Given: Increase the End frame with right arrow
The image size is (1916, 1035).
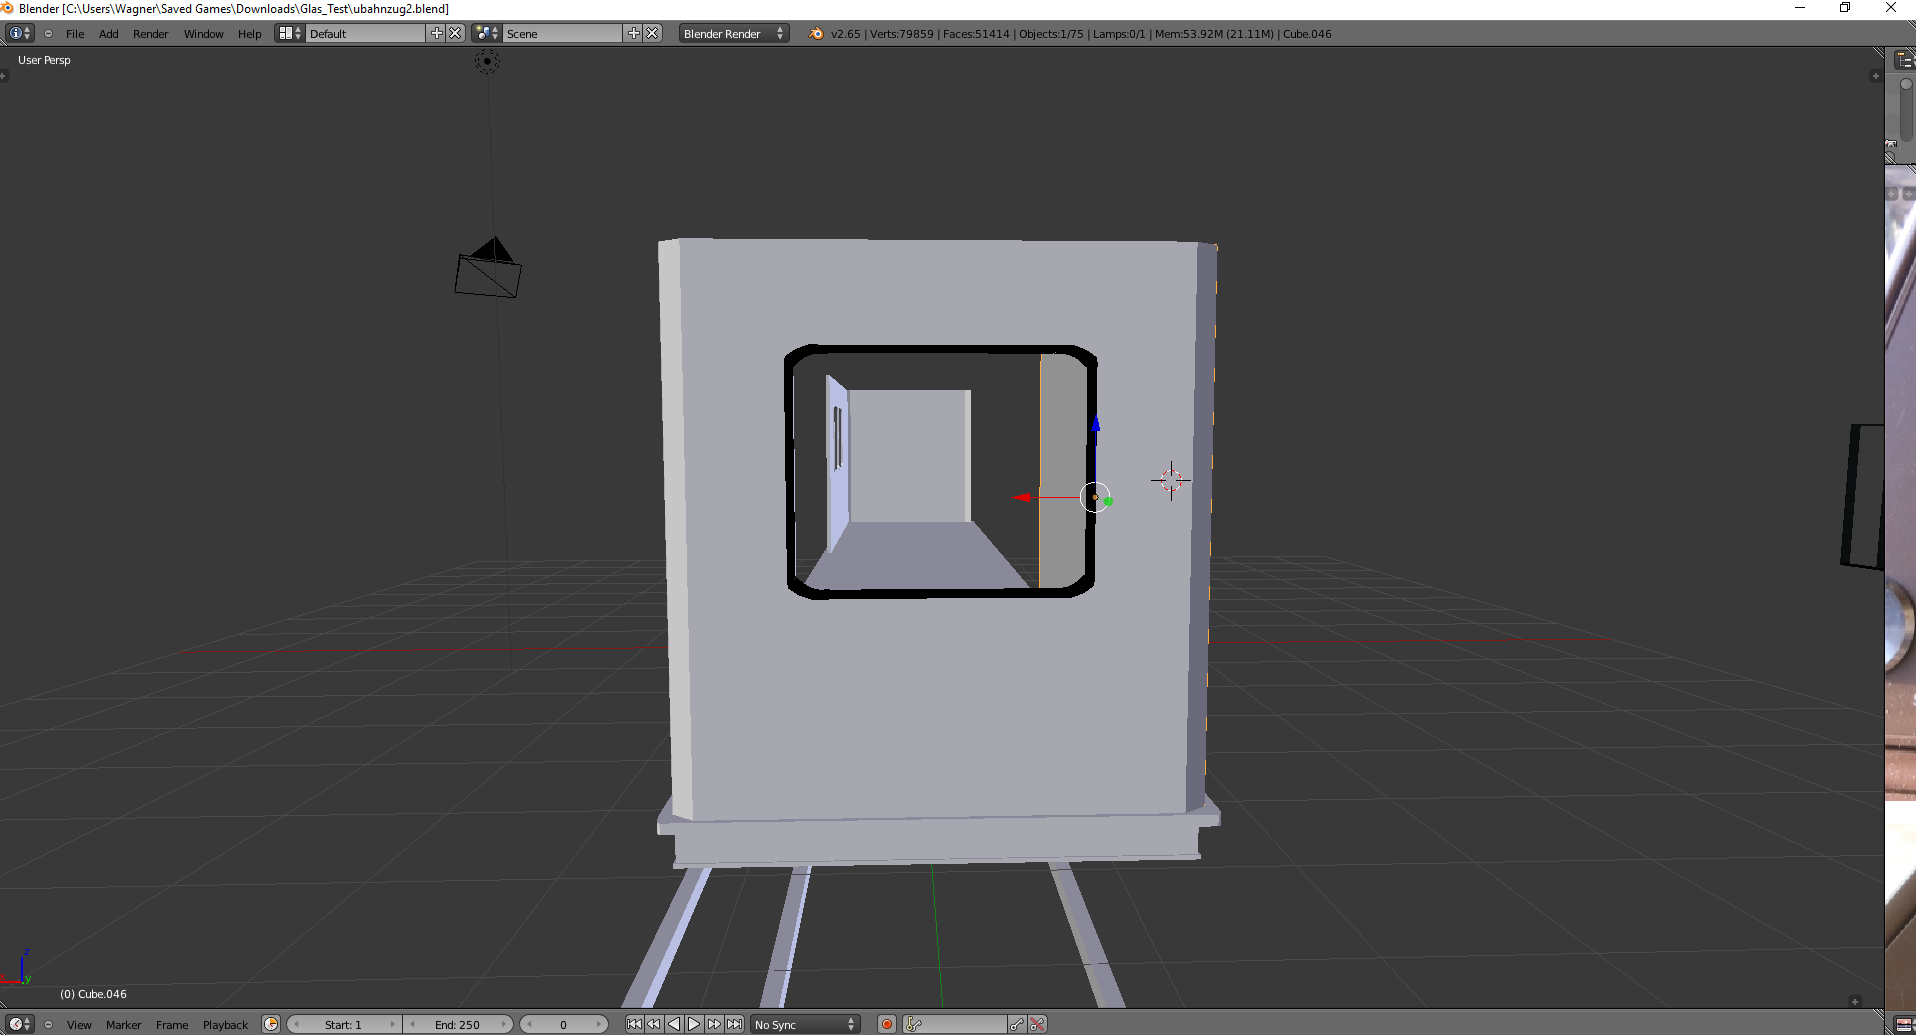Looking at the screenshot, I should pyautogui.click(x=504, y=1024).
